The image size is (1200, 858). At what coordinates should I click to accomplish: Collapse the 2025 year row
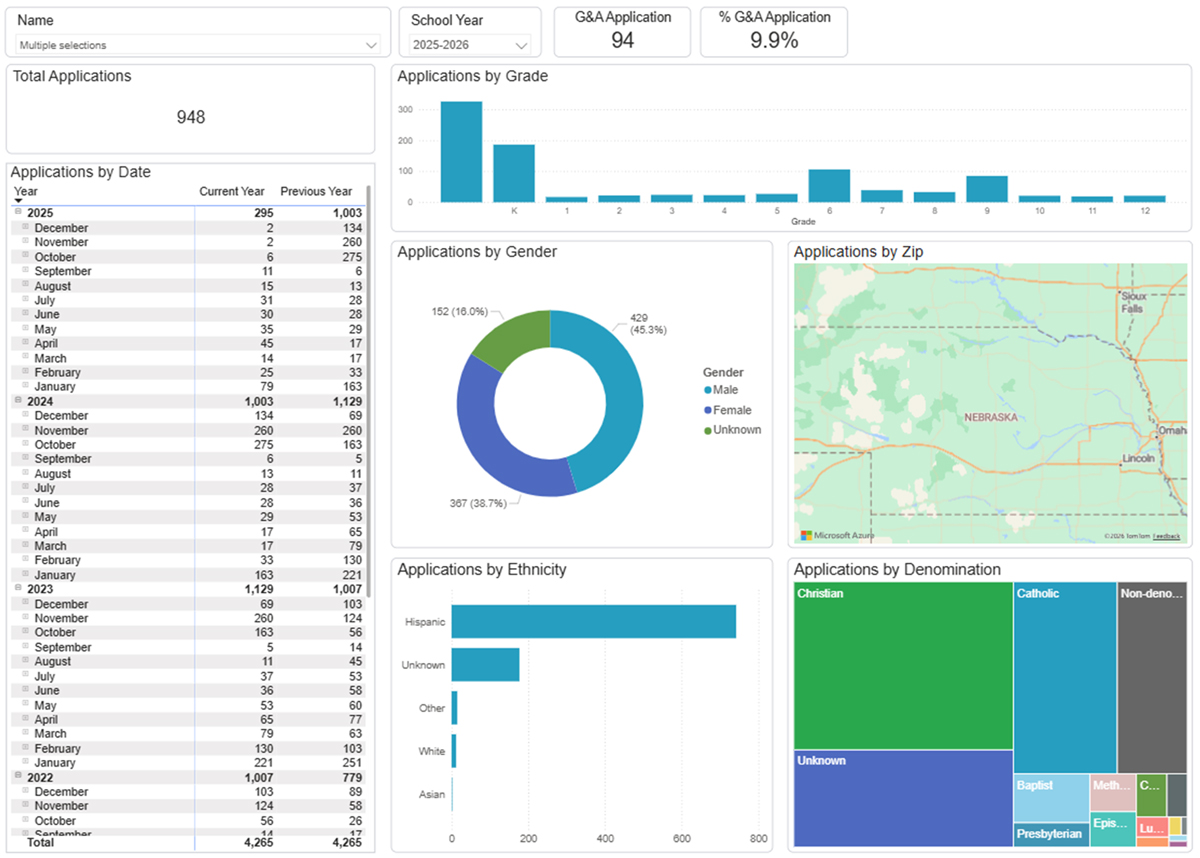(x=17, y=213)
